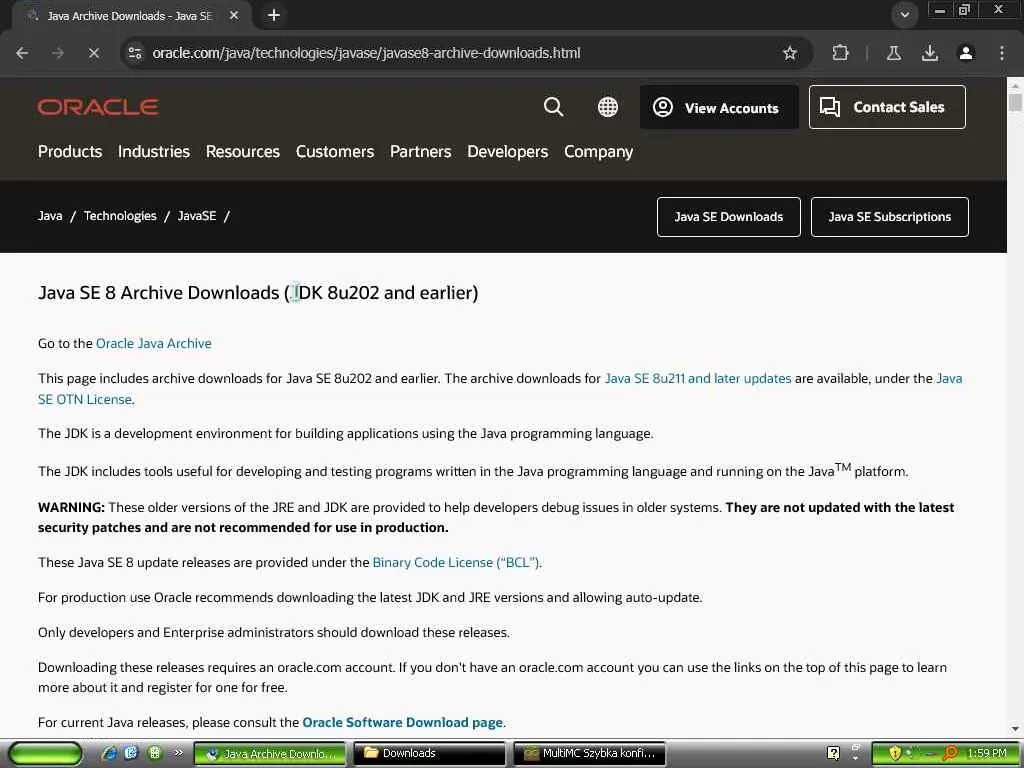Open Java SE 8u211 and later updates link

pyautogui.click(x=697, y=379)
